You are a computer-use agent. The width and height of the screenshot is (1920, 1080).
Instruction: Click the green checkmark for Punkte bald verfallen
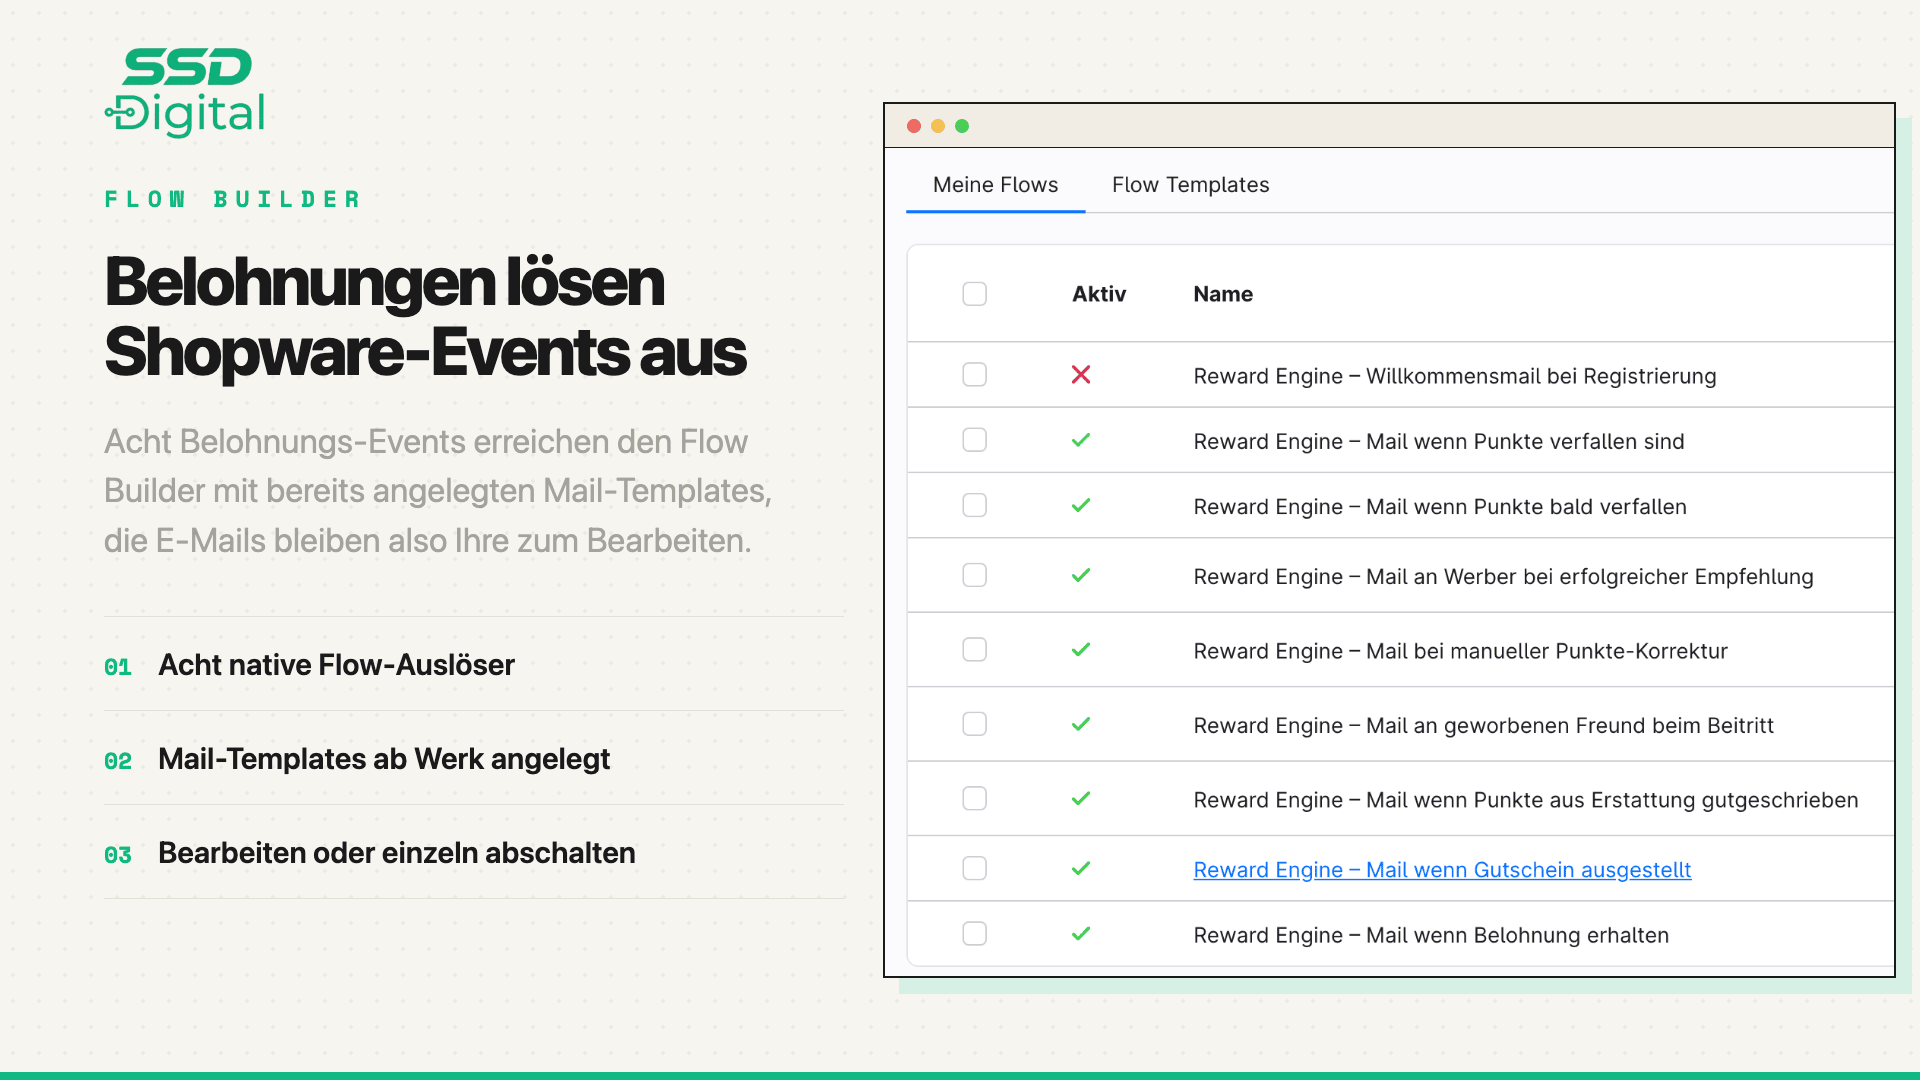click(1081, 505)
